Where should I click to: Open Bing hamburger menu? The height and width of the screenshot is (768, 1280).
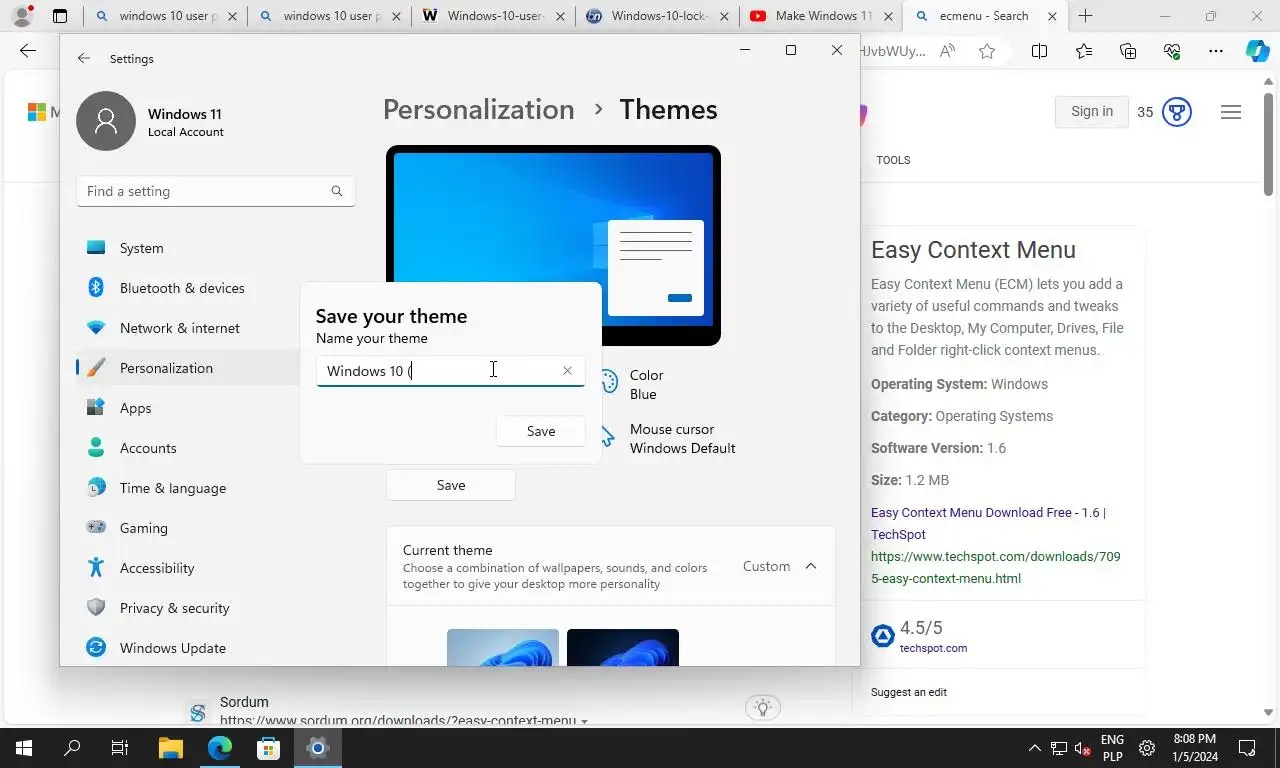pos(1231,112)
